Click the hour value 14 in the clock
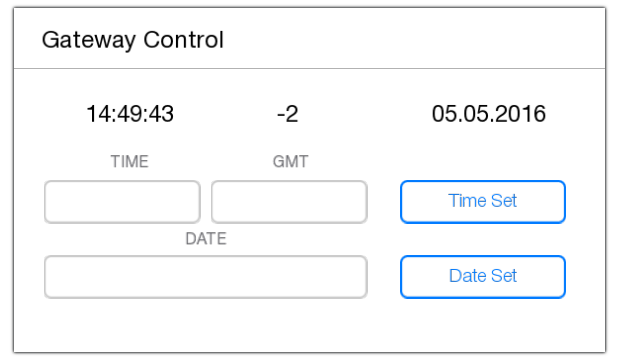The width and height of the screenshot is (620, 360). point(98,114)
